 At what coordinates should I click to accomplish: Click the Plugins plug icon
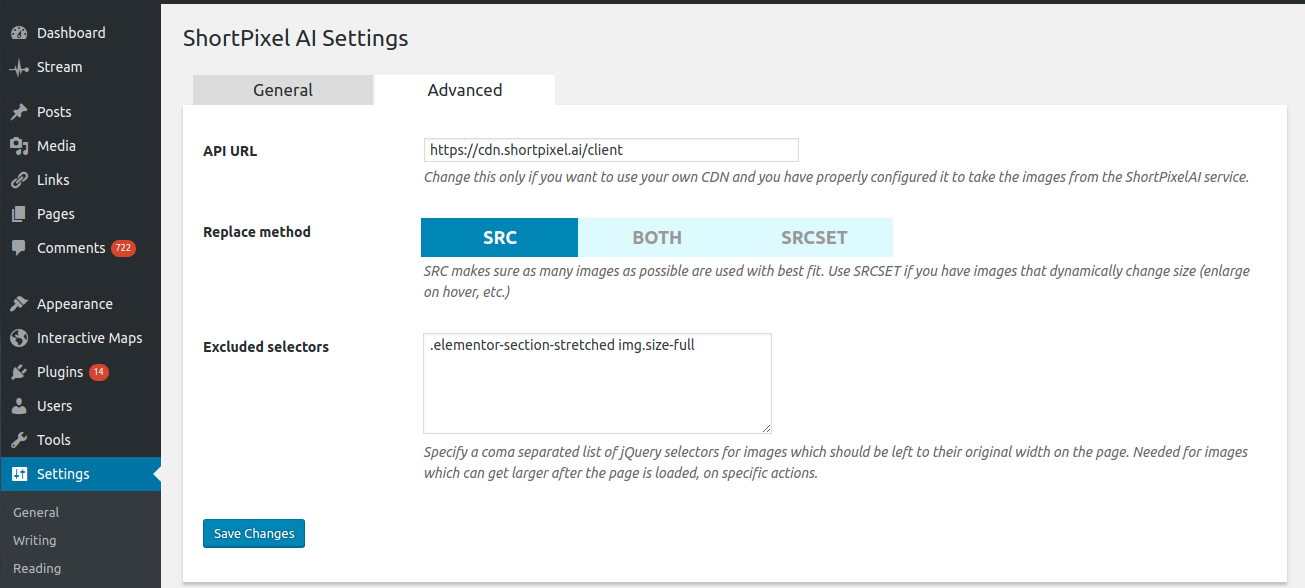click(19, 372)
